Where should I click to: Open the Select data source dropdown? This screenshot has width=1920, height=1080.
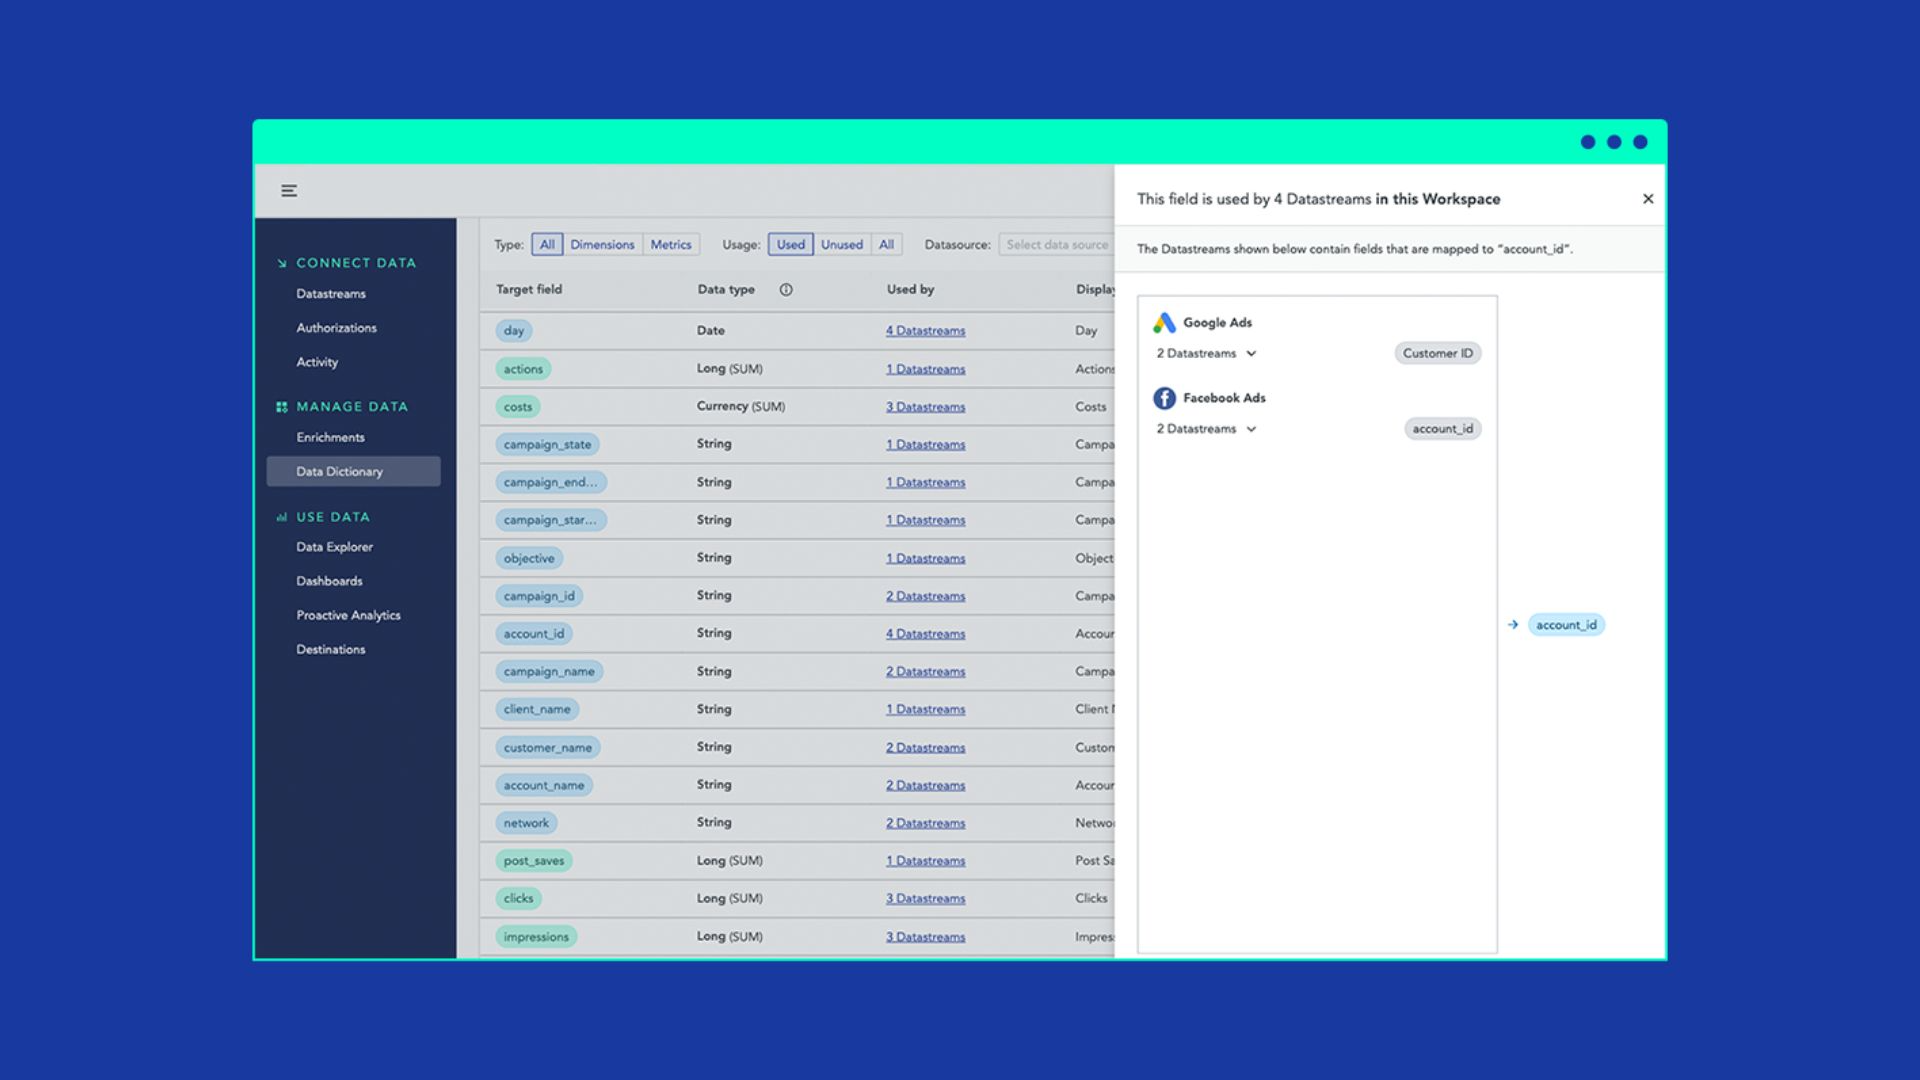pyautogui.click(x=1057, y=244)
